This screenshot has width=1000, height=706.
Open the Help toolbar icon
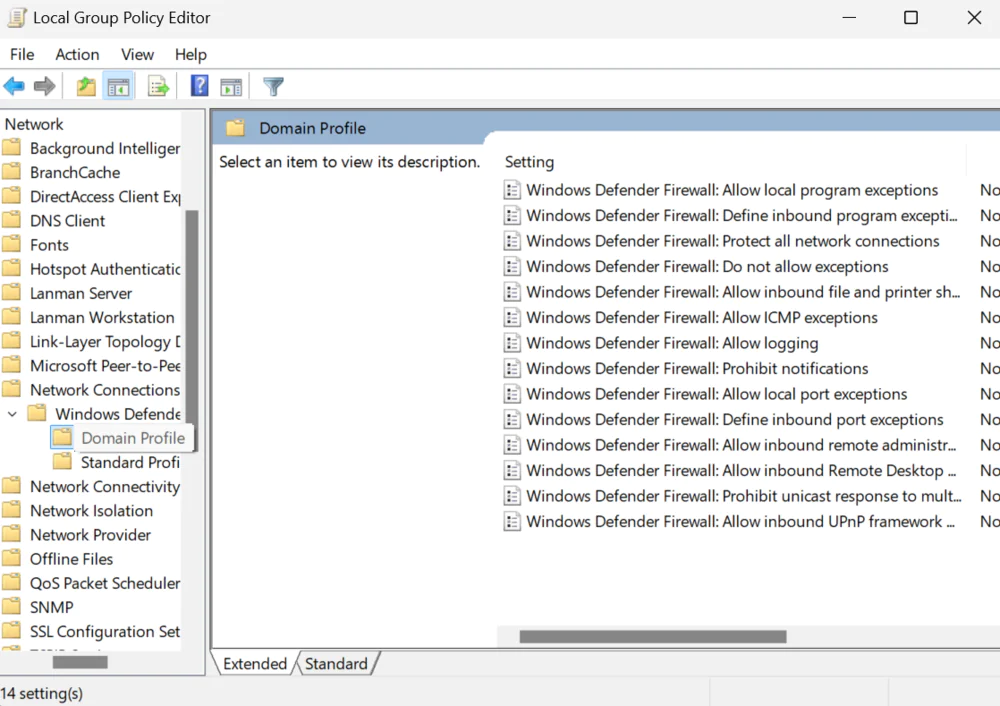199,85
